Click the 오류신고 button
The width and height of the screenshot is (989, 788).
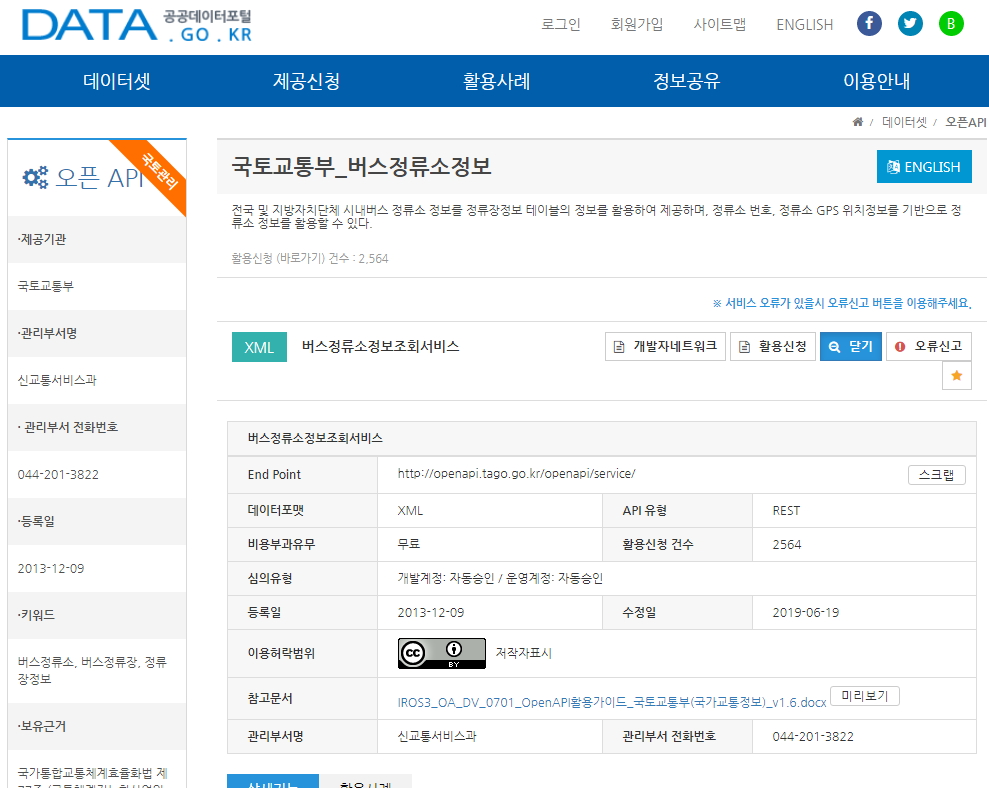pos(928,346)
